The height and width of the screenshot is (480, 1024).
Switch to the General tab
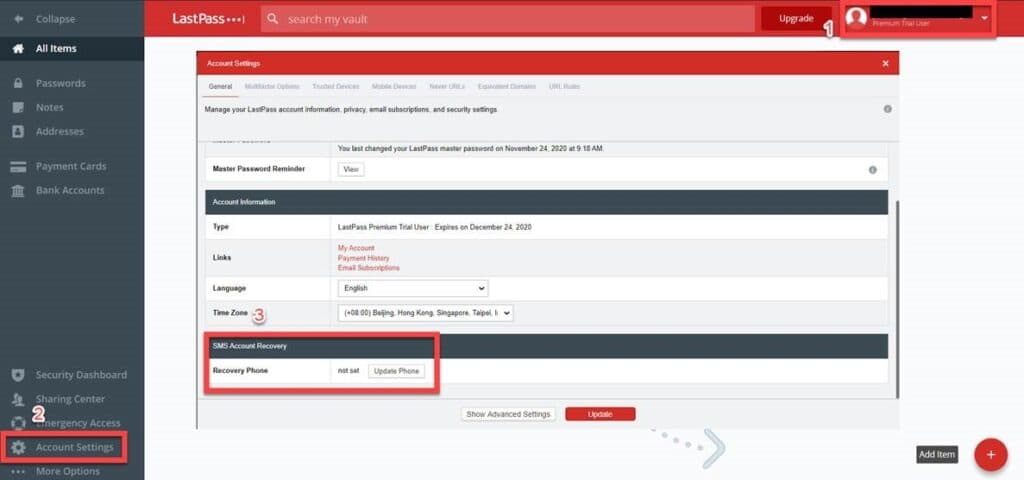(220, 87)
